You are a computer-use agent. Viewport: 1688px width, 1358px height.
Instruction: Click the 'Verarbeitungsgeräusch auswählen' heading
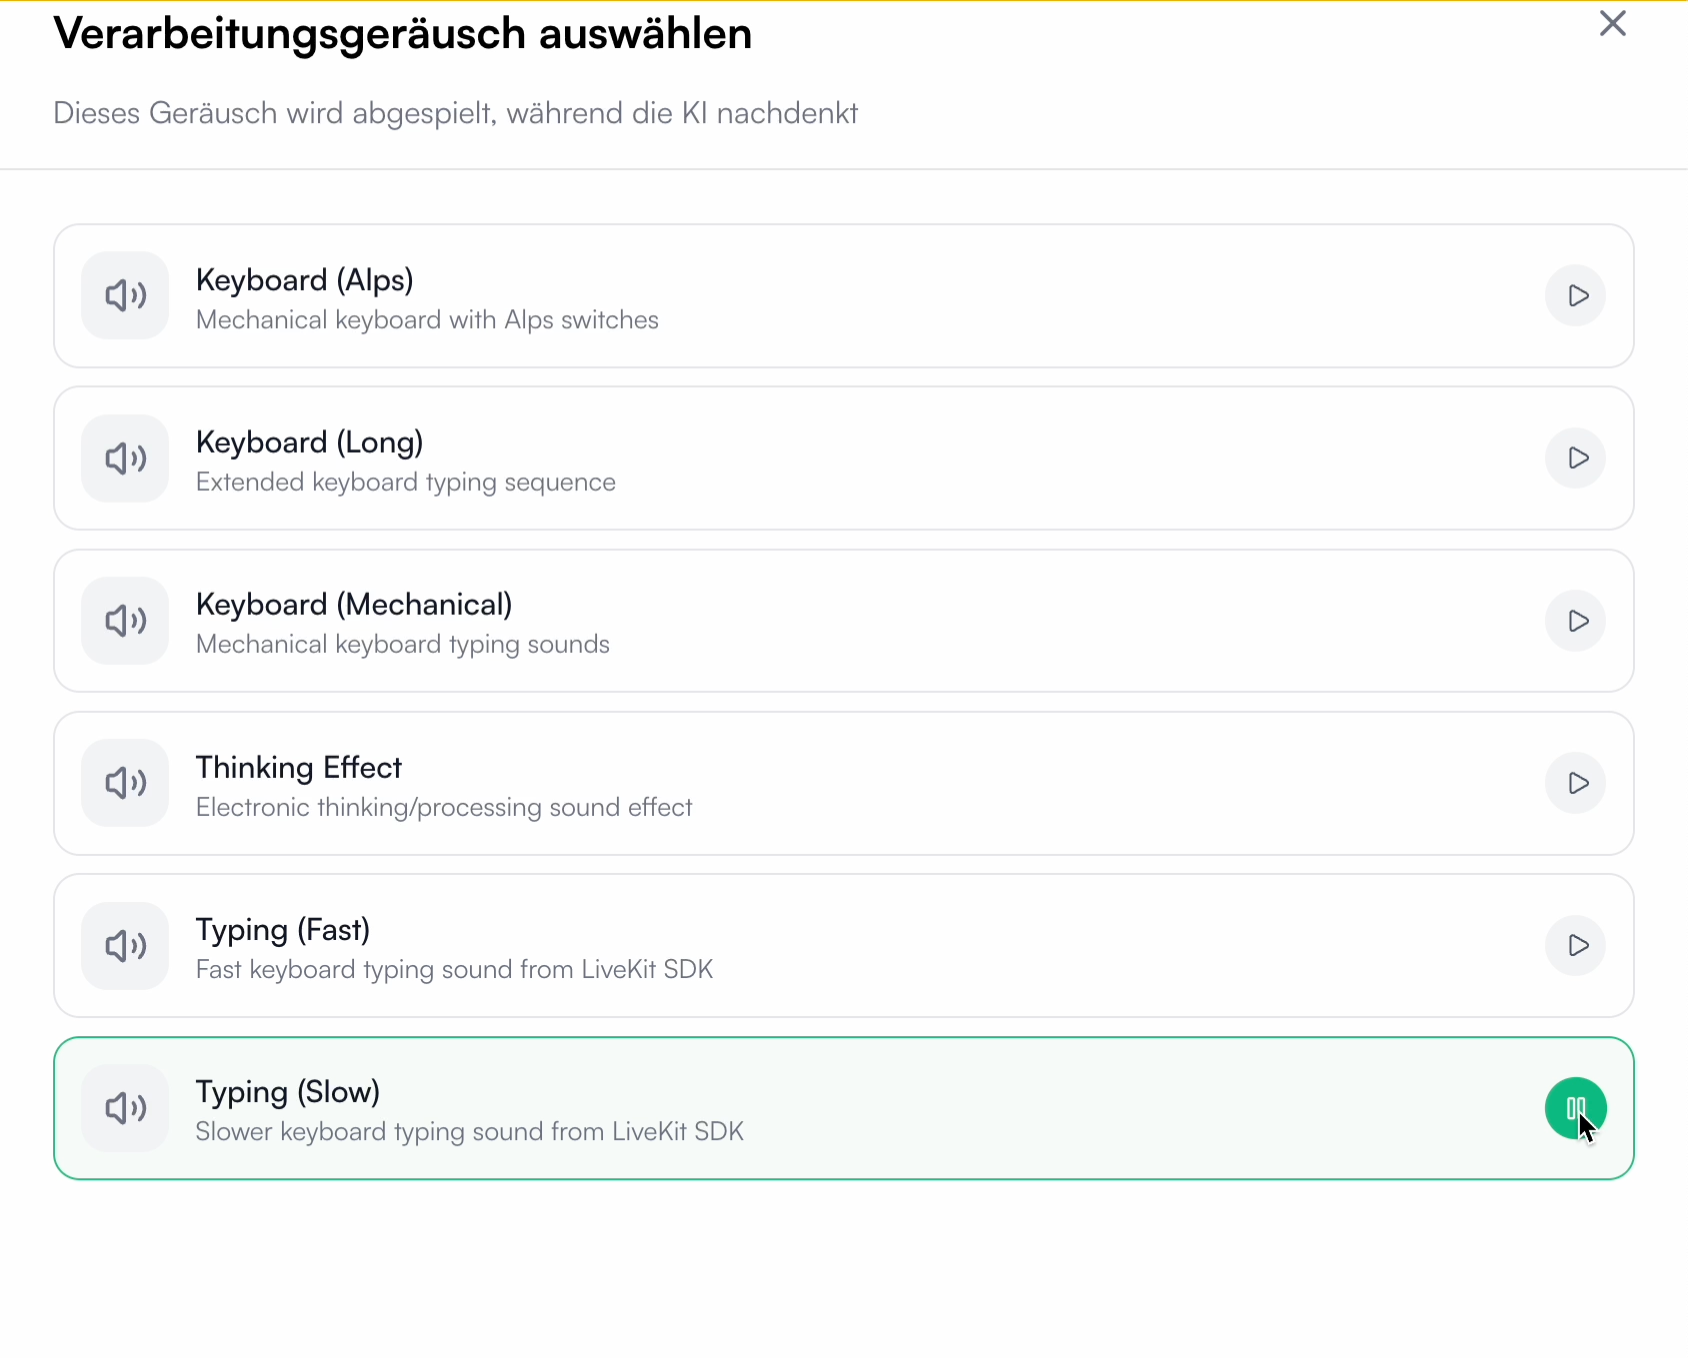[403, 34]
